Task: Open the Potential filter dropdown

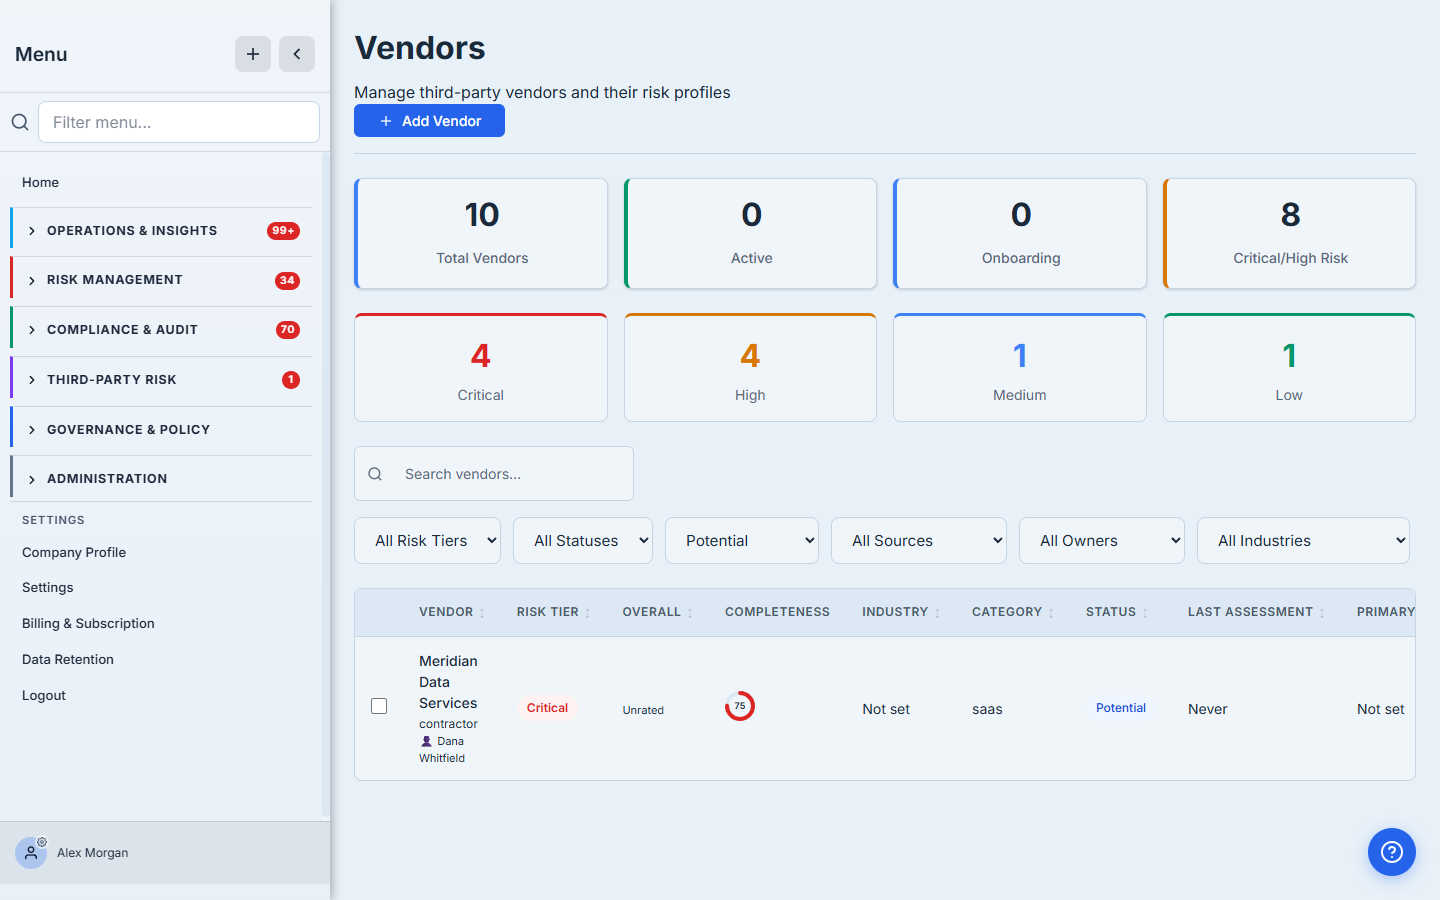Action: [742, 540]
